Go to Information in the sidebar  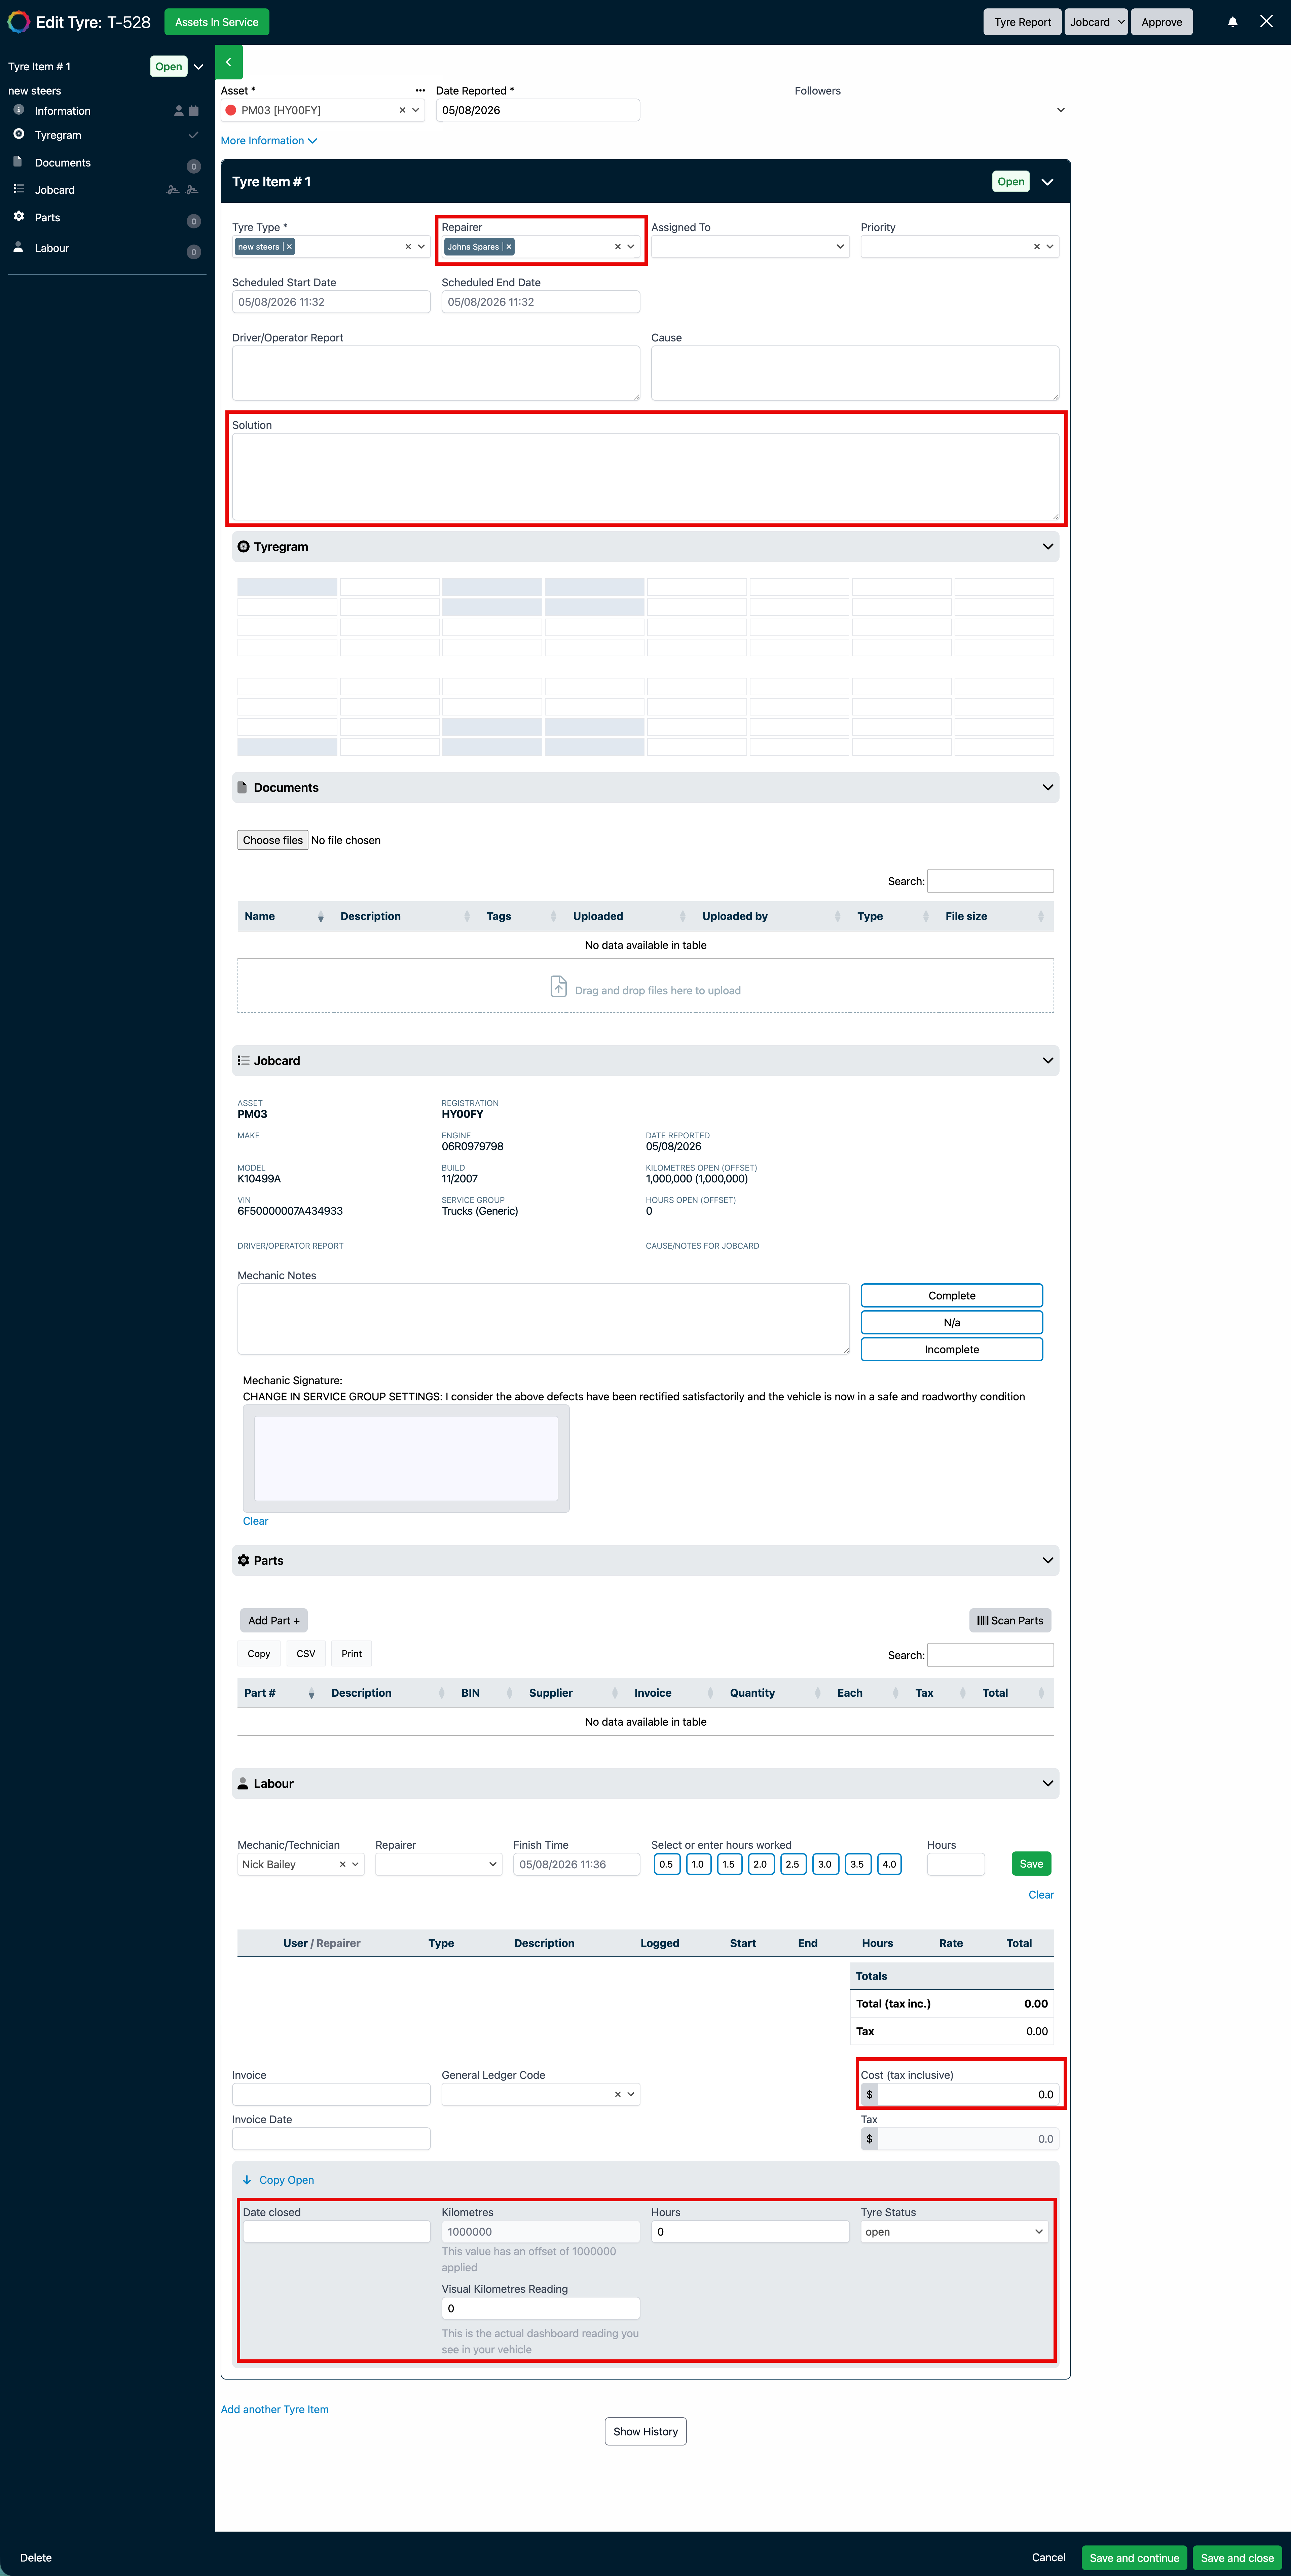coord(62,111)
